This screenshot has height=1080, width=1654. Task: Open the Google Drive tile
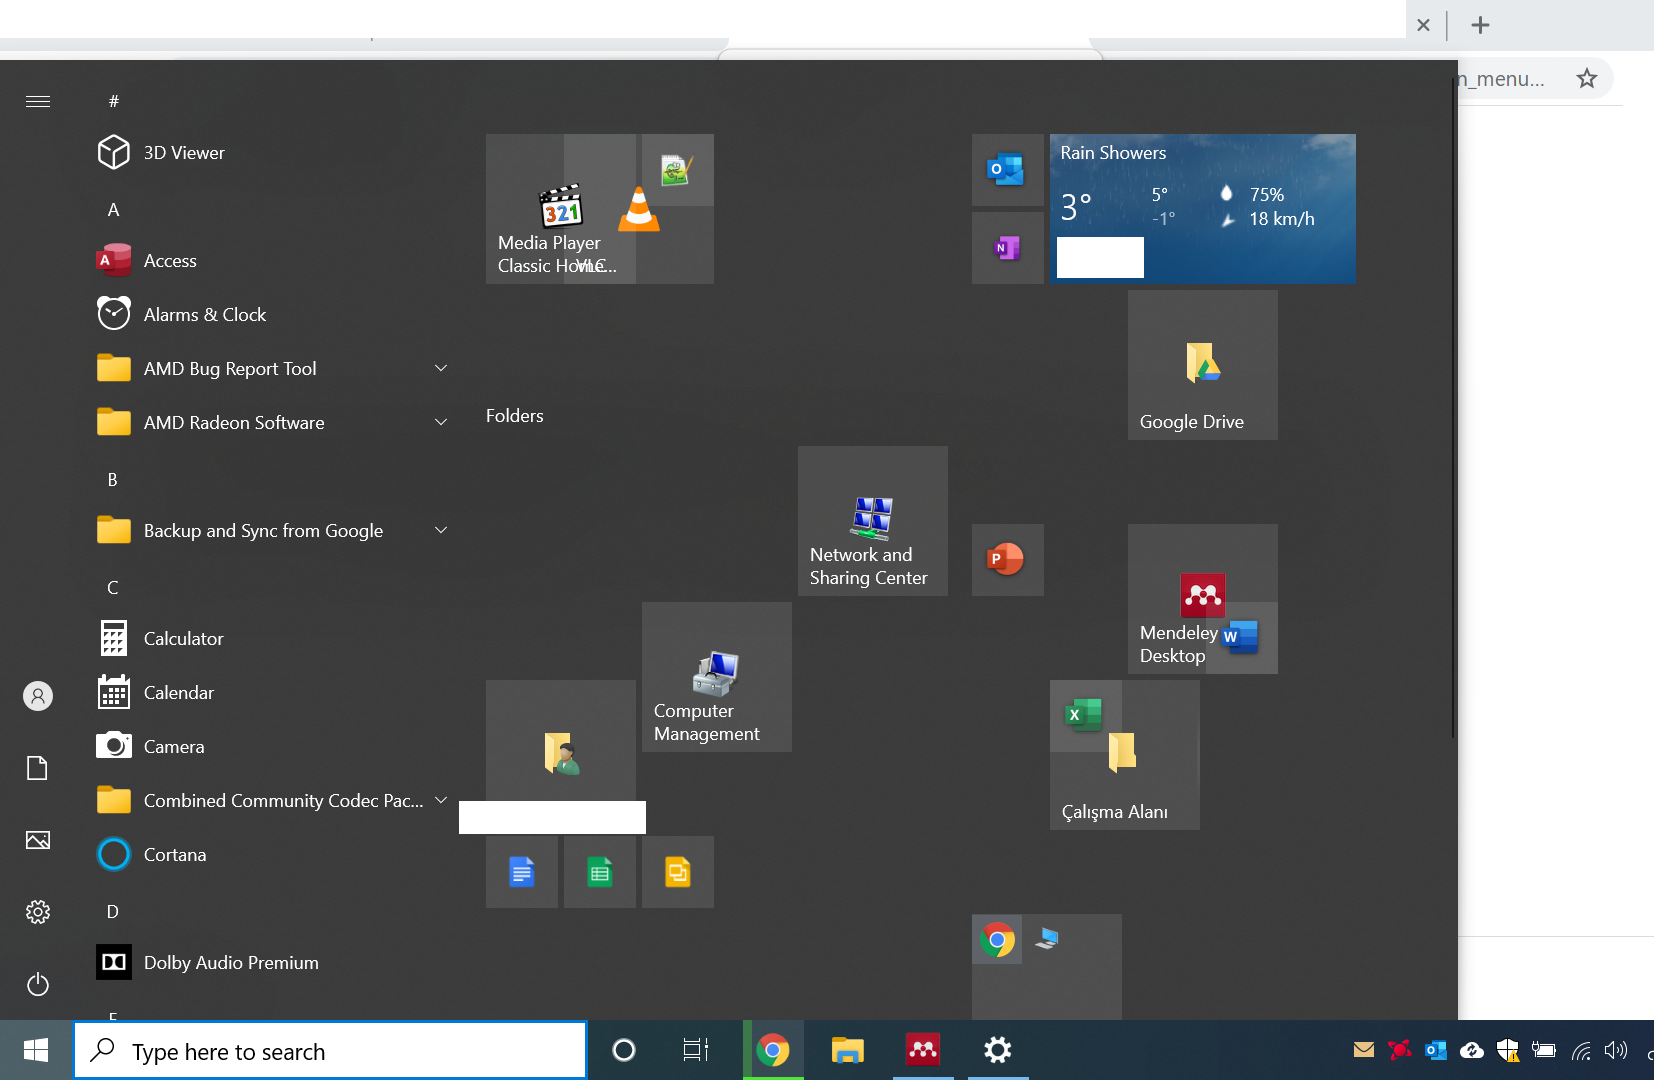(x=1203, y=365)
